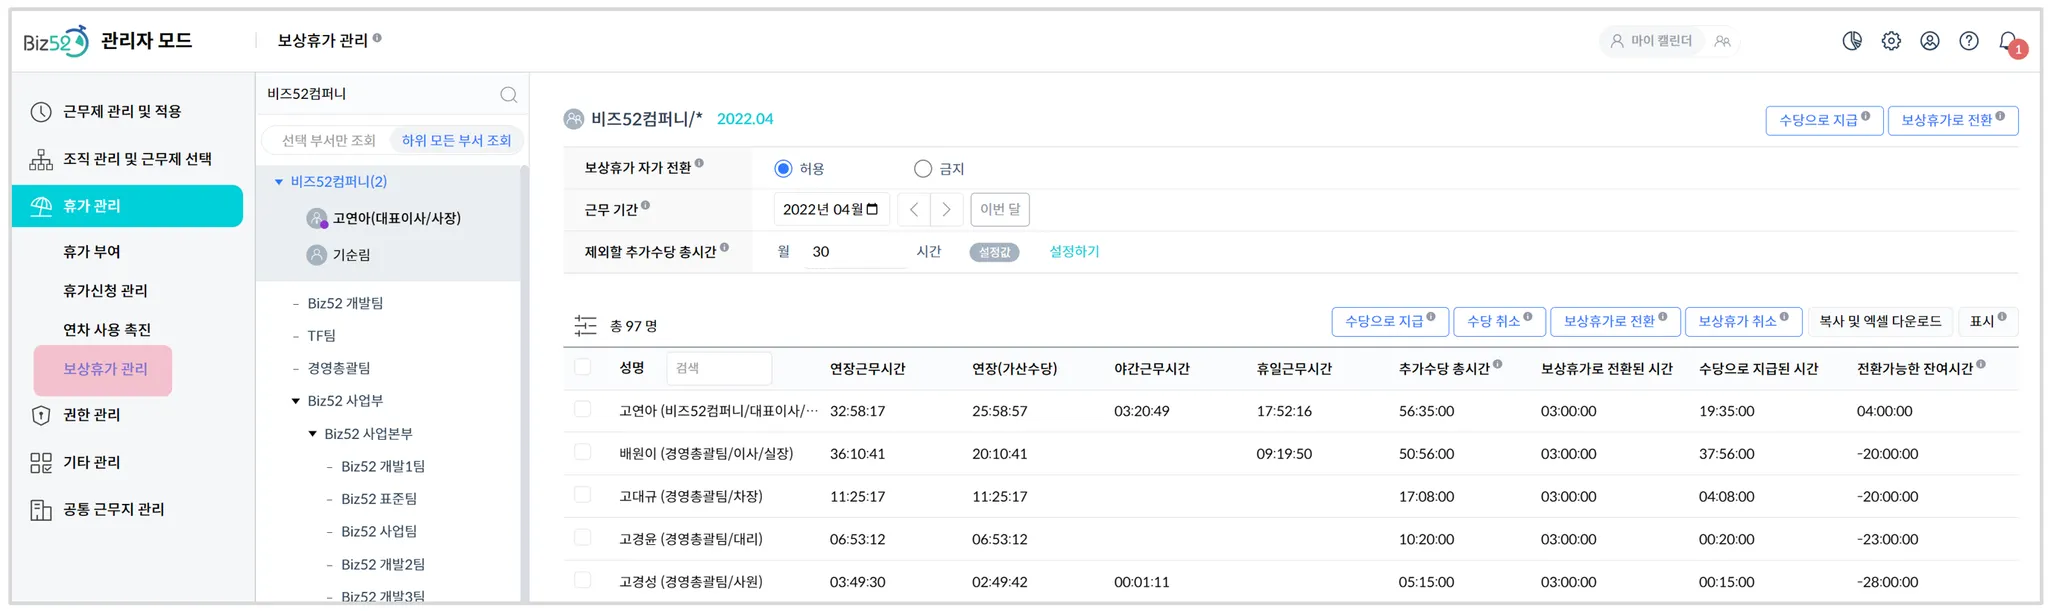Click top-right 보상휴가로 전환 button
The width and height of the screenshot is (2048, 611).
tap(1953, 120)
